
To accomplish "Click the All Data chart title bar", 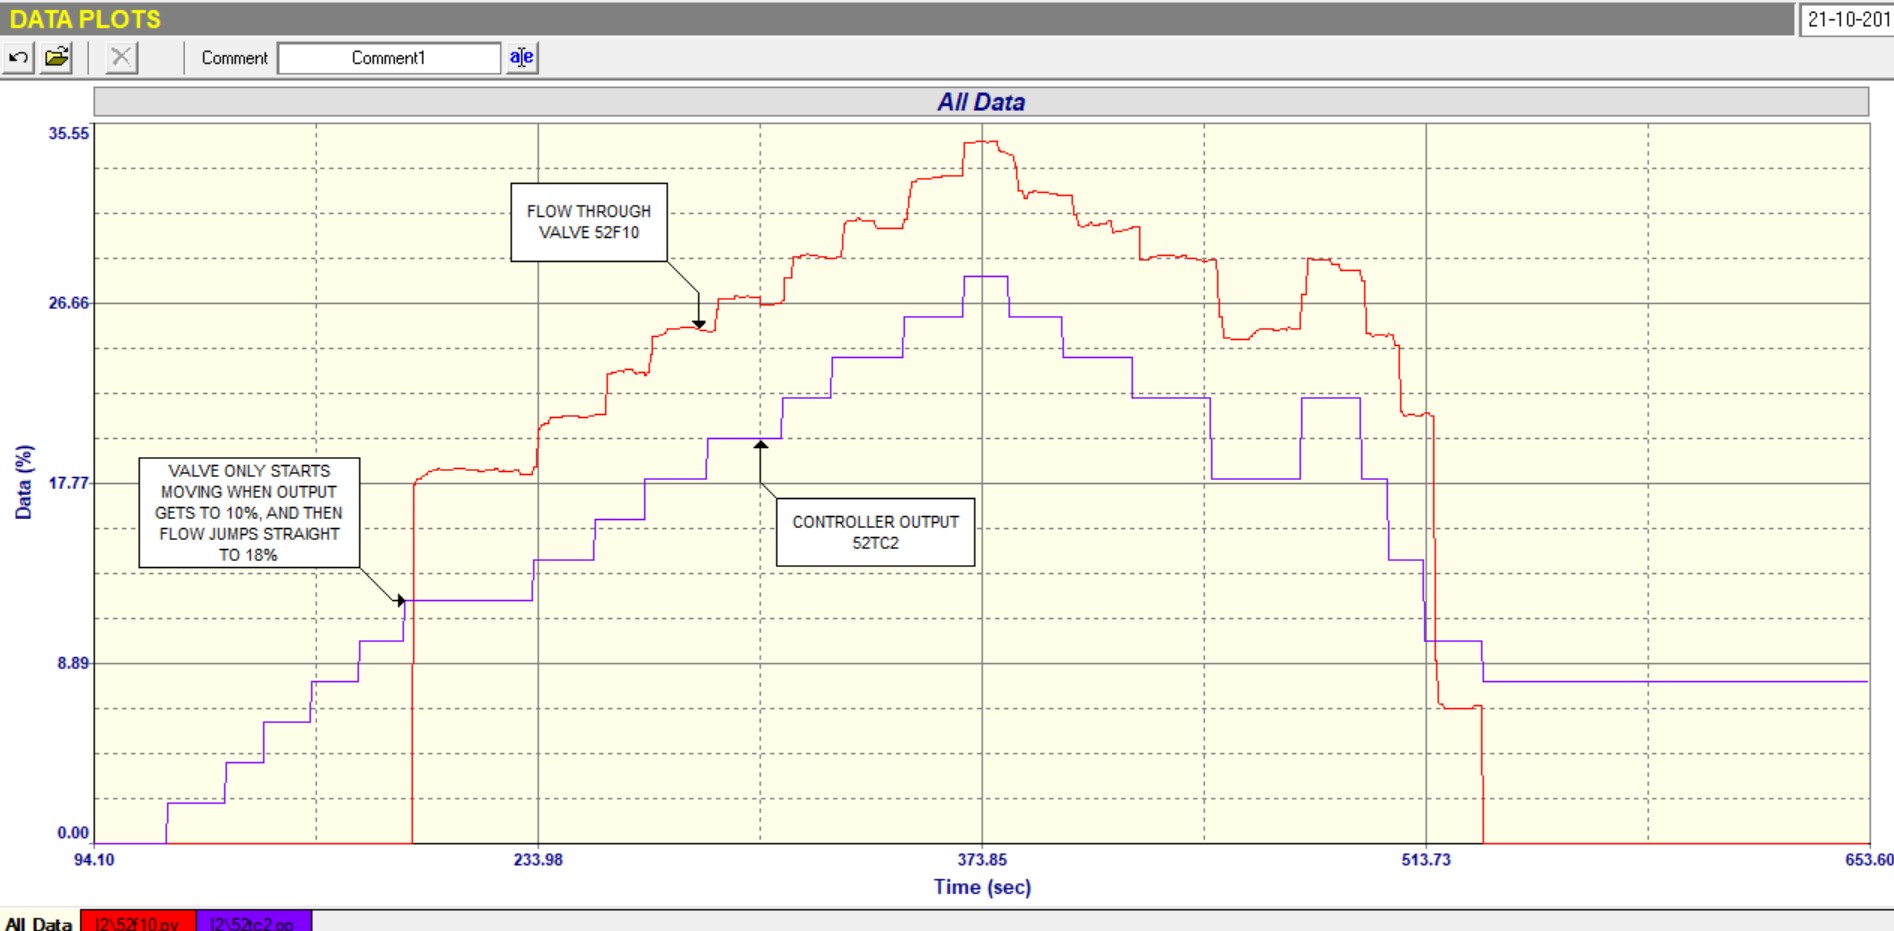I will [980, 102].
